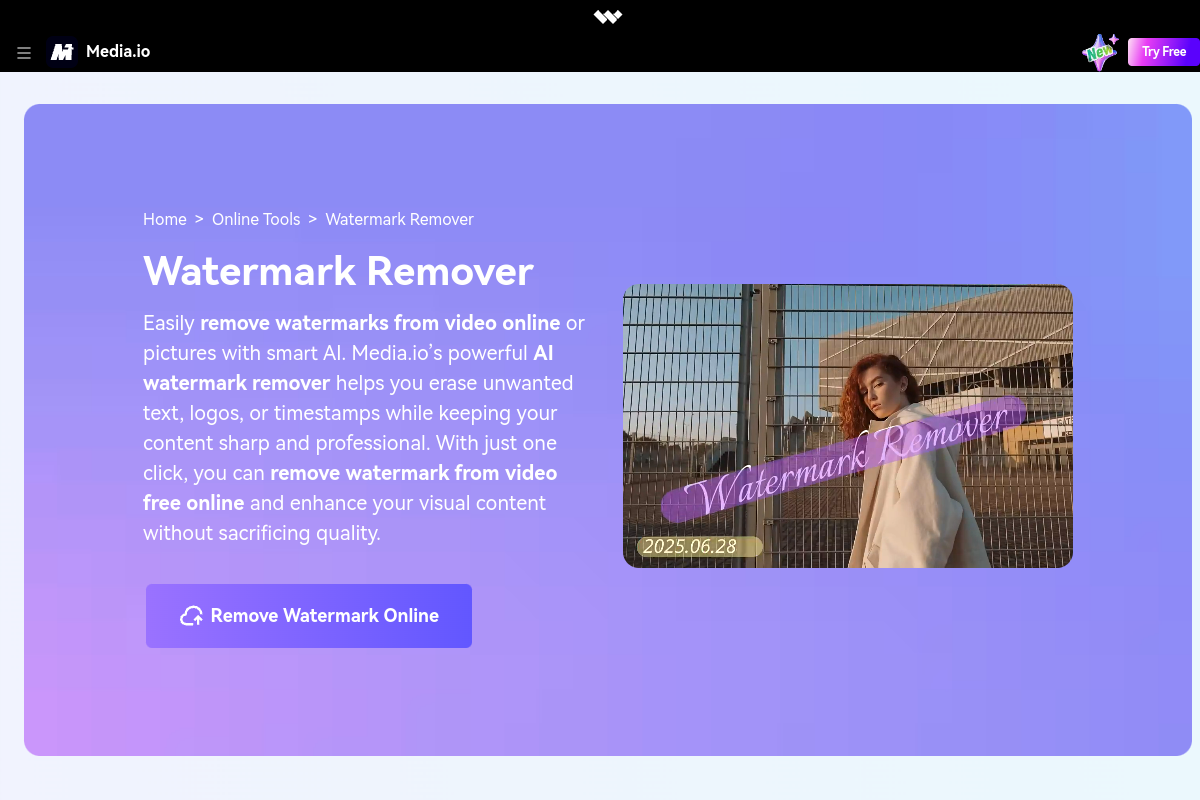The width and height of the screenshot is (1200, 800).
Task: Click the Watermark Remover heading
Action: pos(338,271)
